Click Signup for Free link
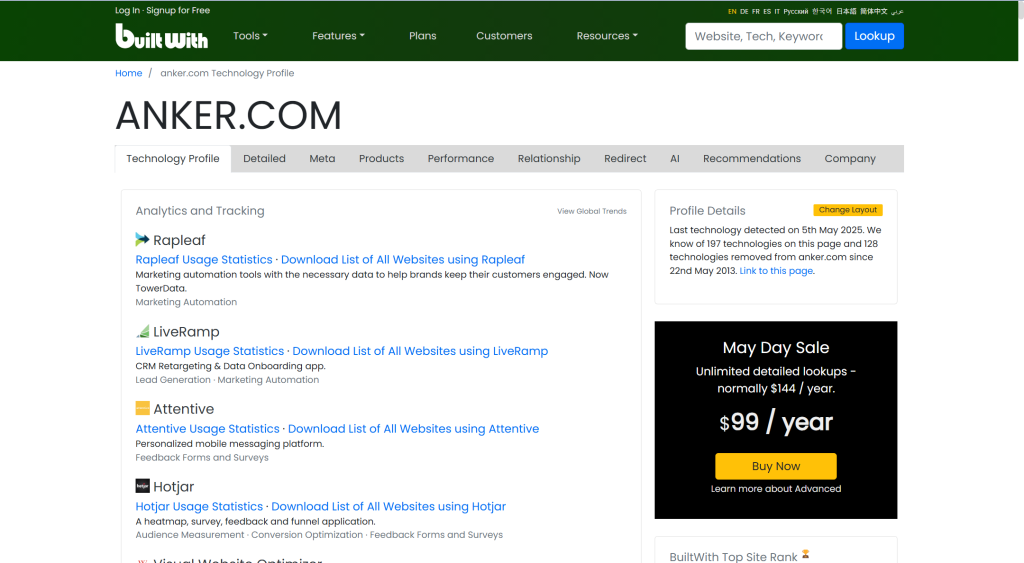The height and width of the screenshot is (563, 1024). tap(178, 10)
